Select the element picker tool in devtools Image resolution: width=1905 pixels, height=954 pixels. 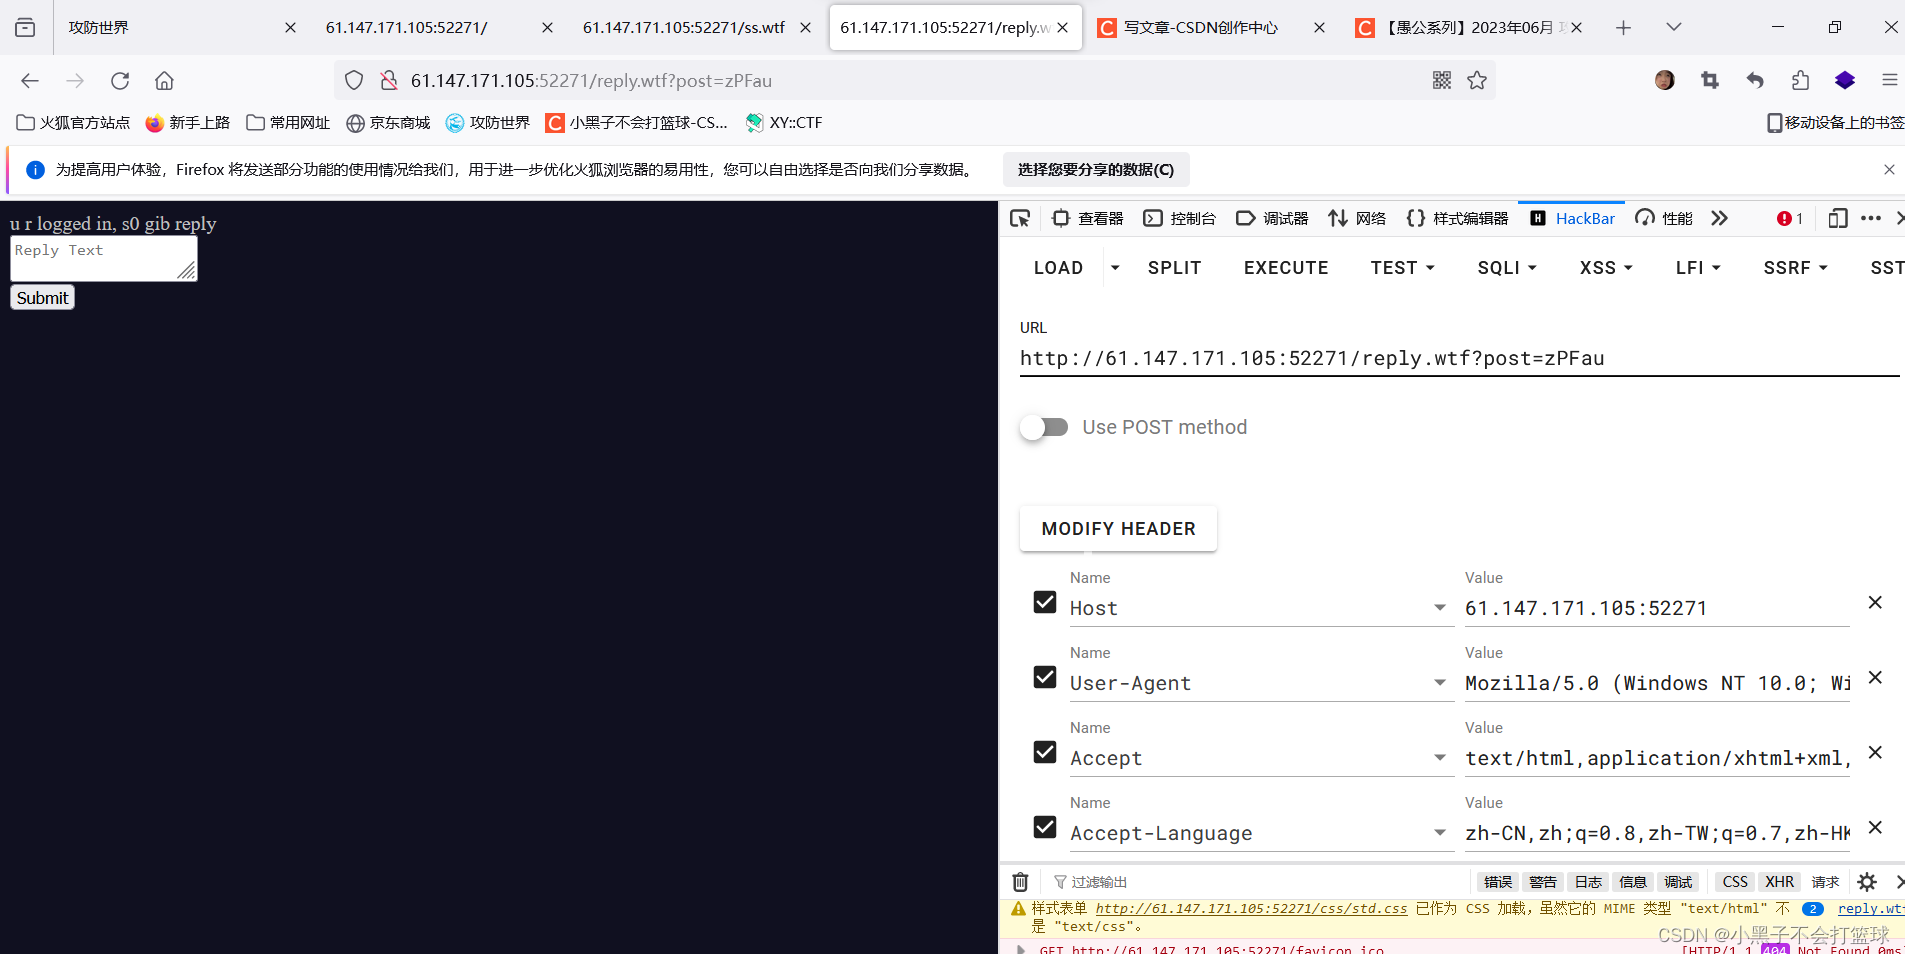point(1019,217)
